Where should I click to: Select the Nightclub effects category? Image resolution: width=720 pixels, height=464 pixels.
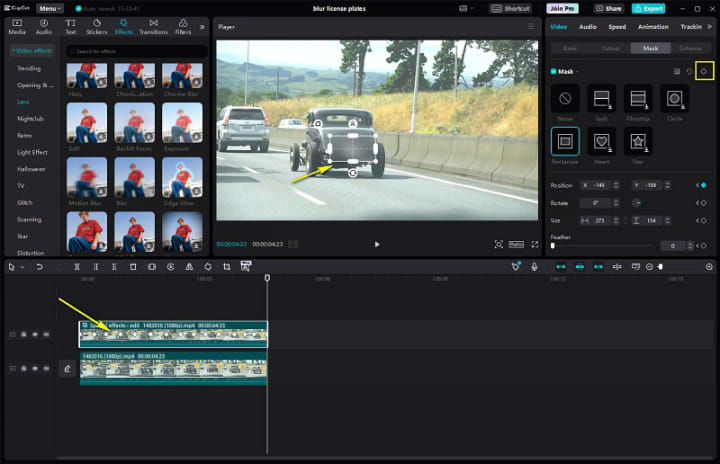point(30,118)
